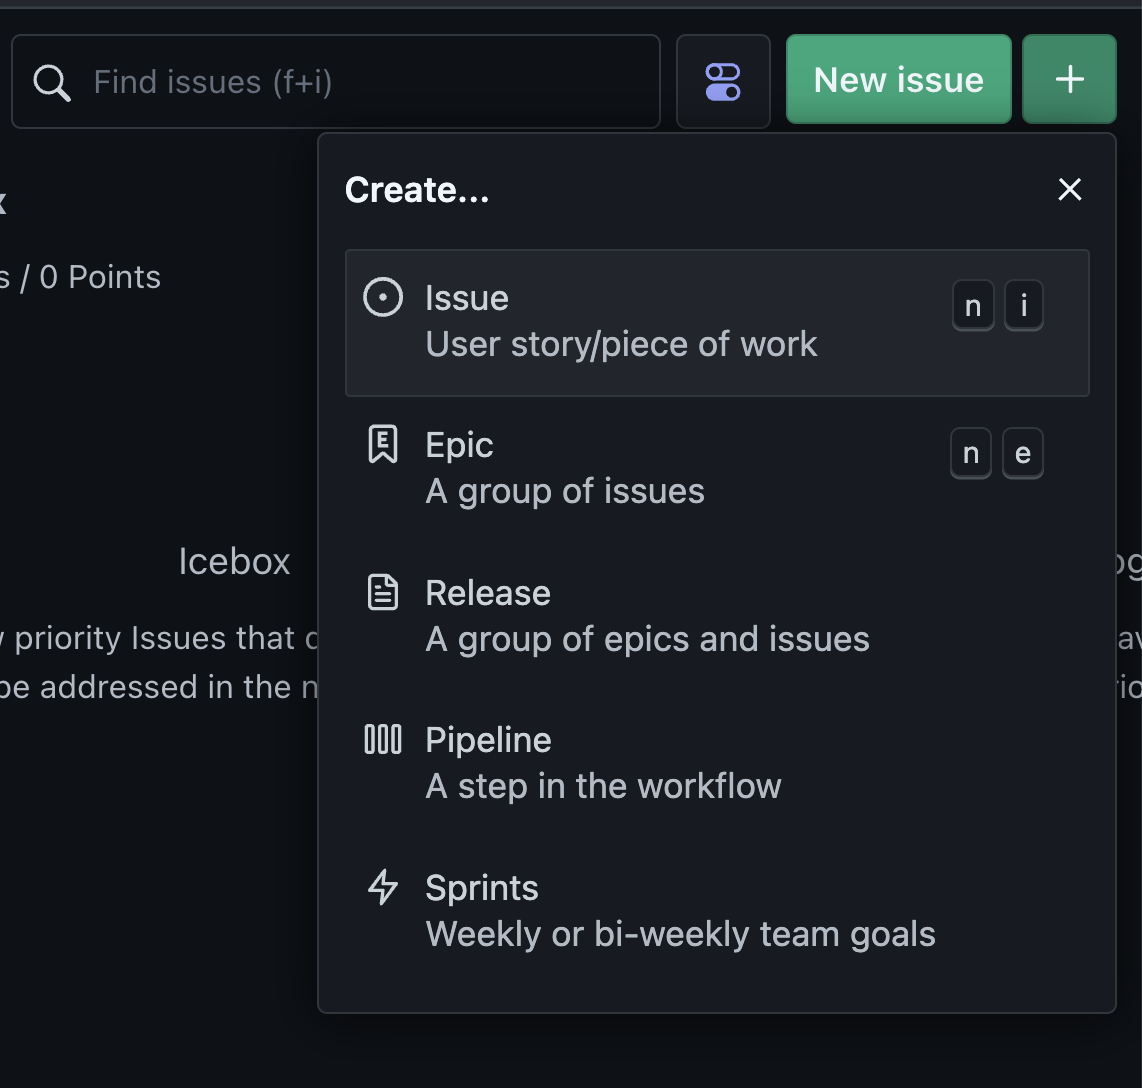1142x1088 pixels.
Task: Toggle the view options switch button
Action: click(x=723, y=82)
